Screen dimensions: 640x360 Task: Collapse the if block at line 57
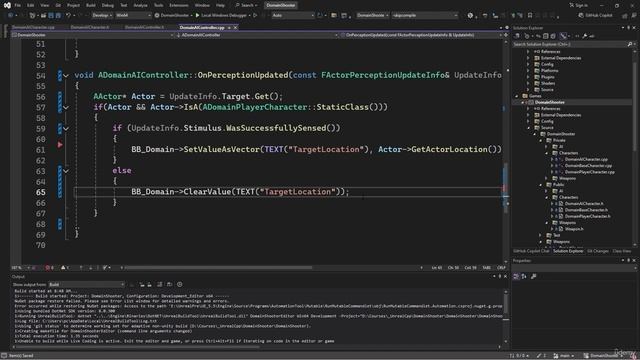(66, 107)
